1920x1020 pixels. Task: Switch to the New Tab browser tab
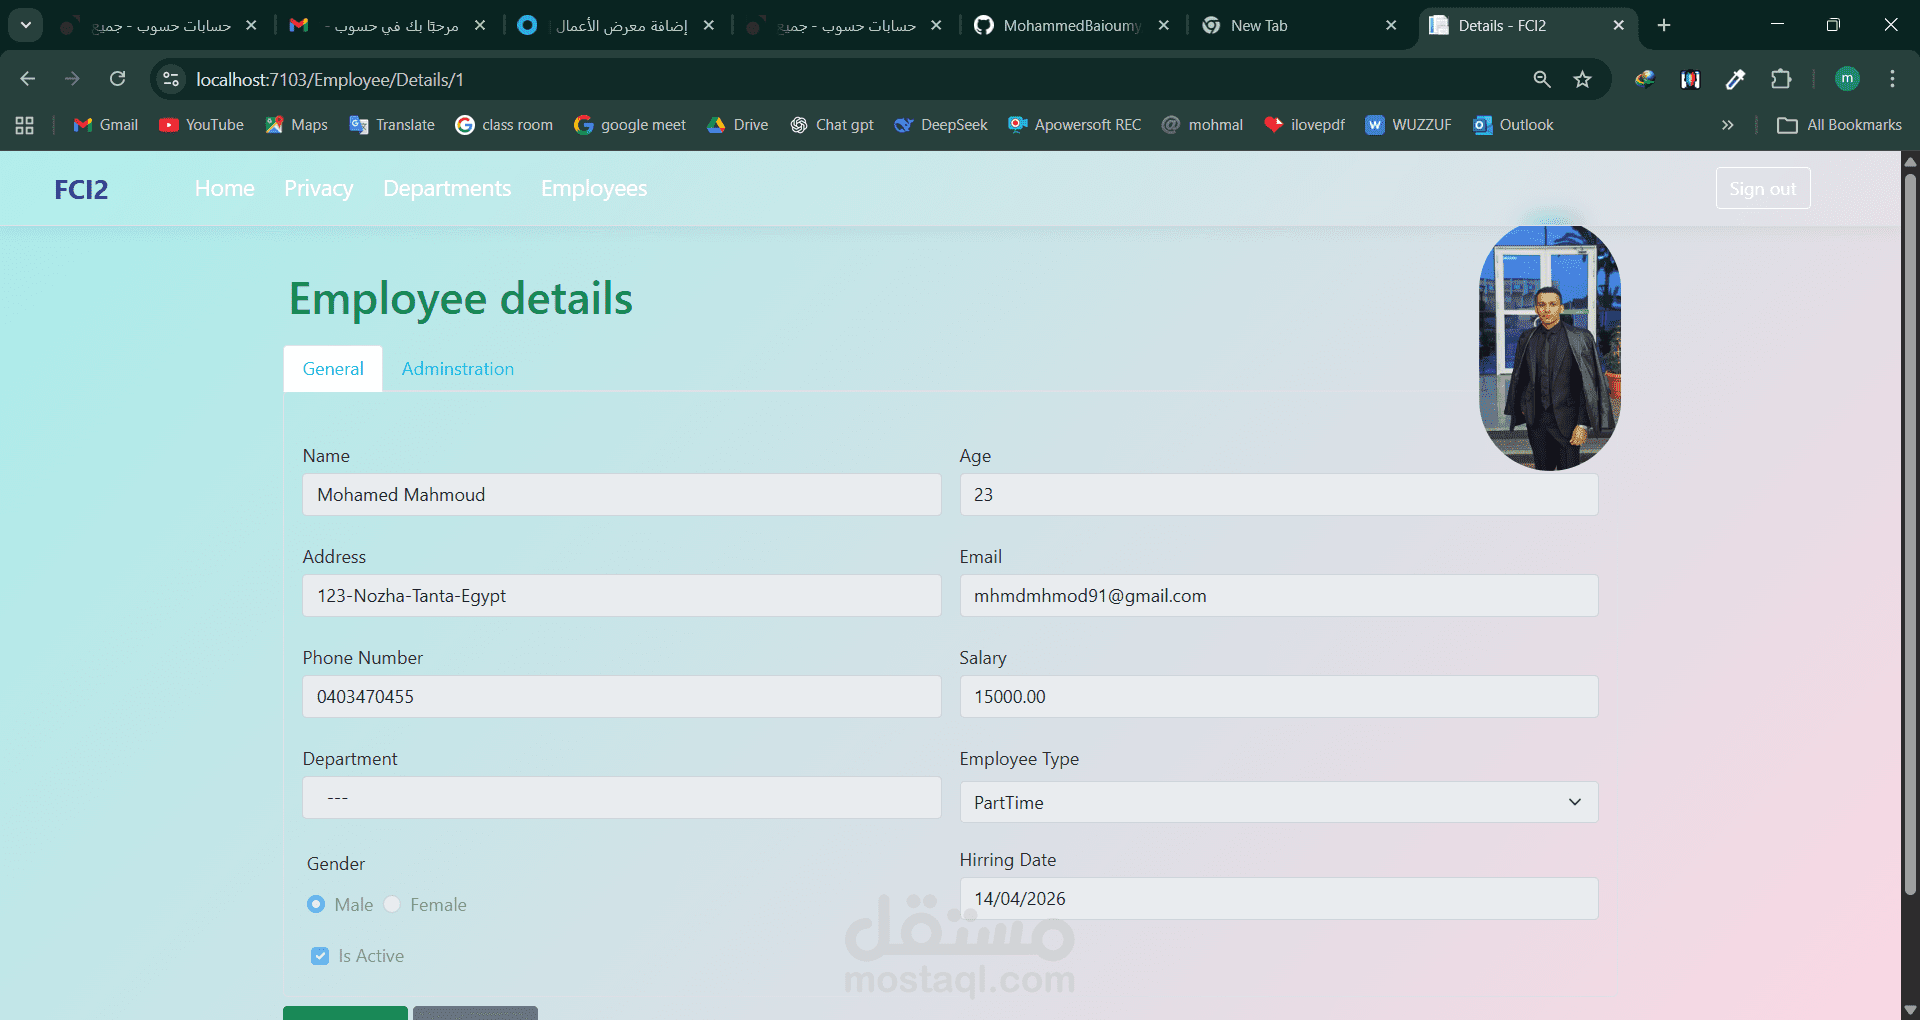[x=1300, y=25]
